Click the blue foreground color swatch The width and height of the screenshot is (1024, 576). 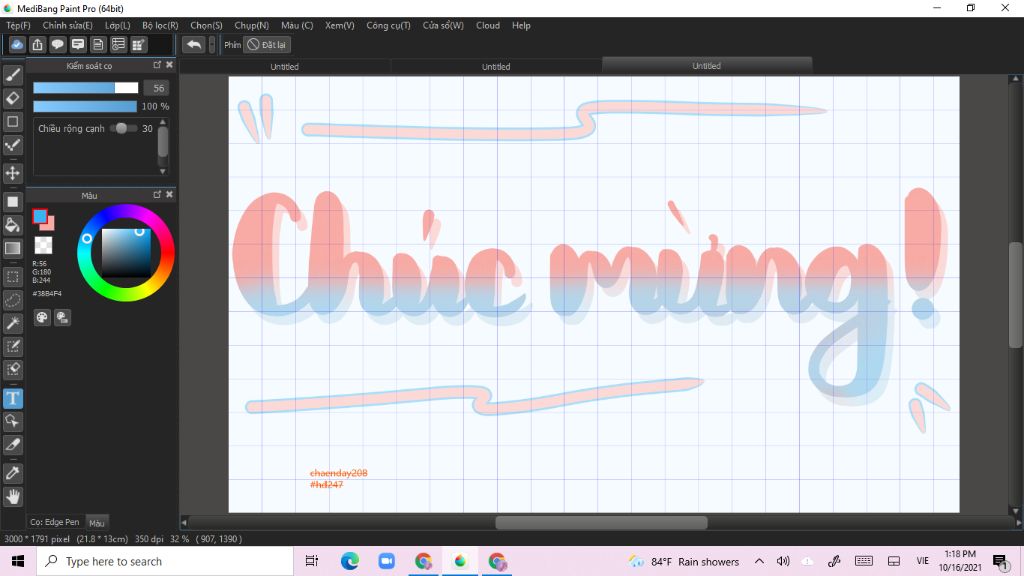pyautogui.click(x=40, y=216)
